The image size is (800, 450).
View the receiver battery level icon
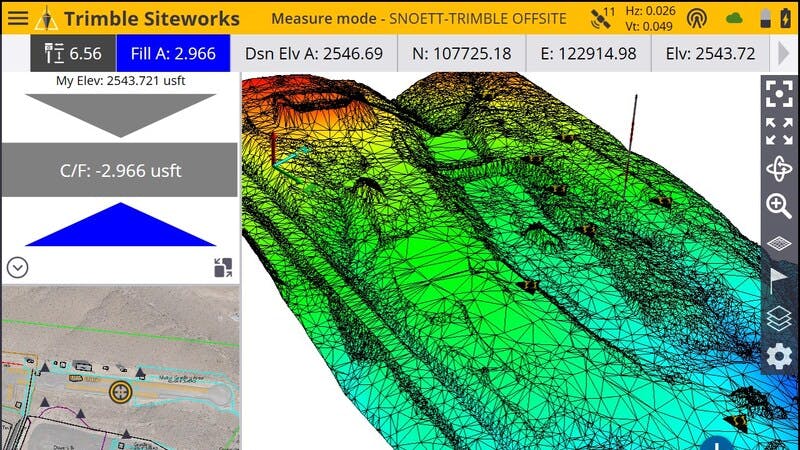click(x=765, y=18)
